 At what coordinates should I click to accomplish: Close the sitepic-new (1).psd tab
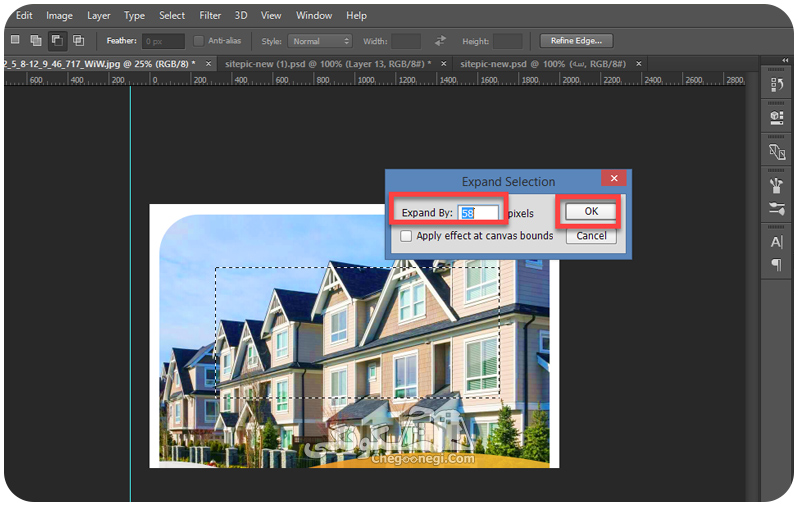click(443, 64)
